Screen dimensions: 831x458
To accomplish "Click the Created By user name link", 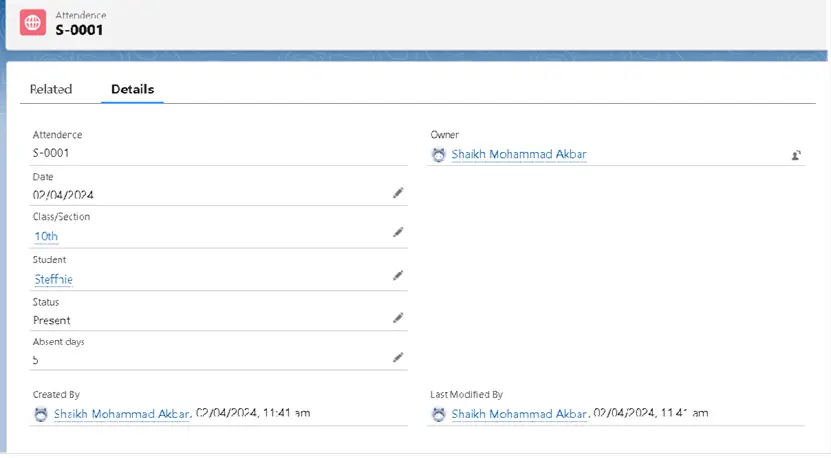I will (x=121, y=414).
